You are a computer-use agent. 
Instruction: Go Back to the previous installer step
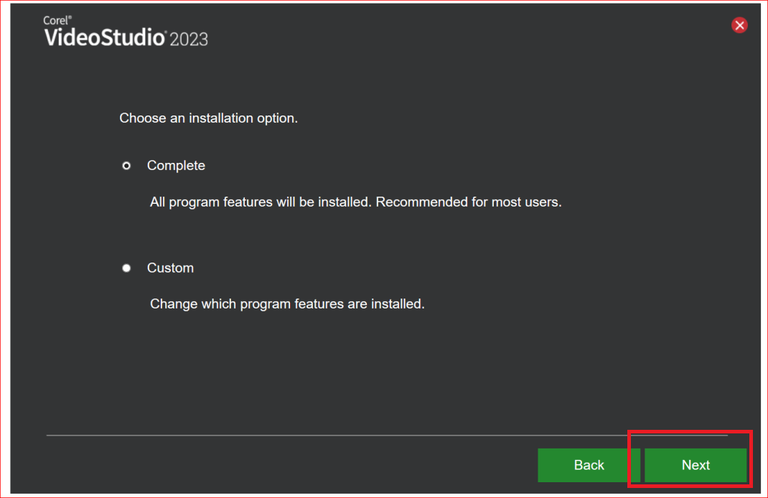[x=589, y=465]
